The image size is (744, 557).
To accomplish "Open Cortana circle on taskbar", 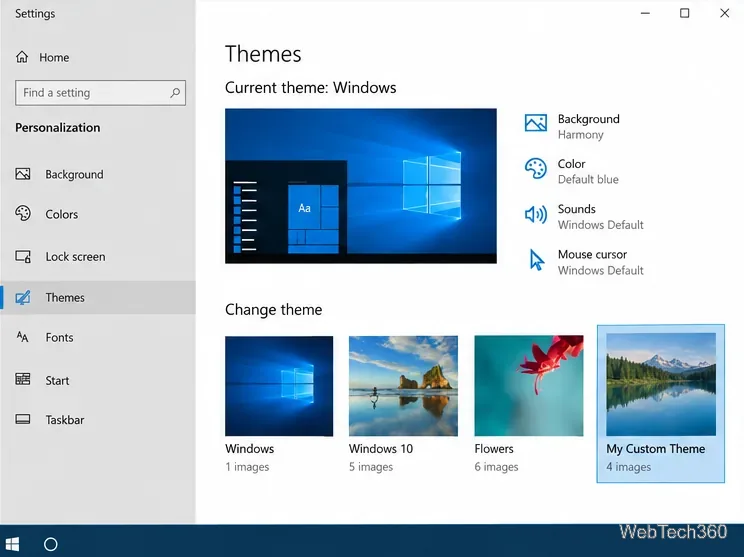I will coord(51,544).
